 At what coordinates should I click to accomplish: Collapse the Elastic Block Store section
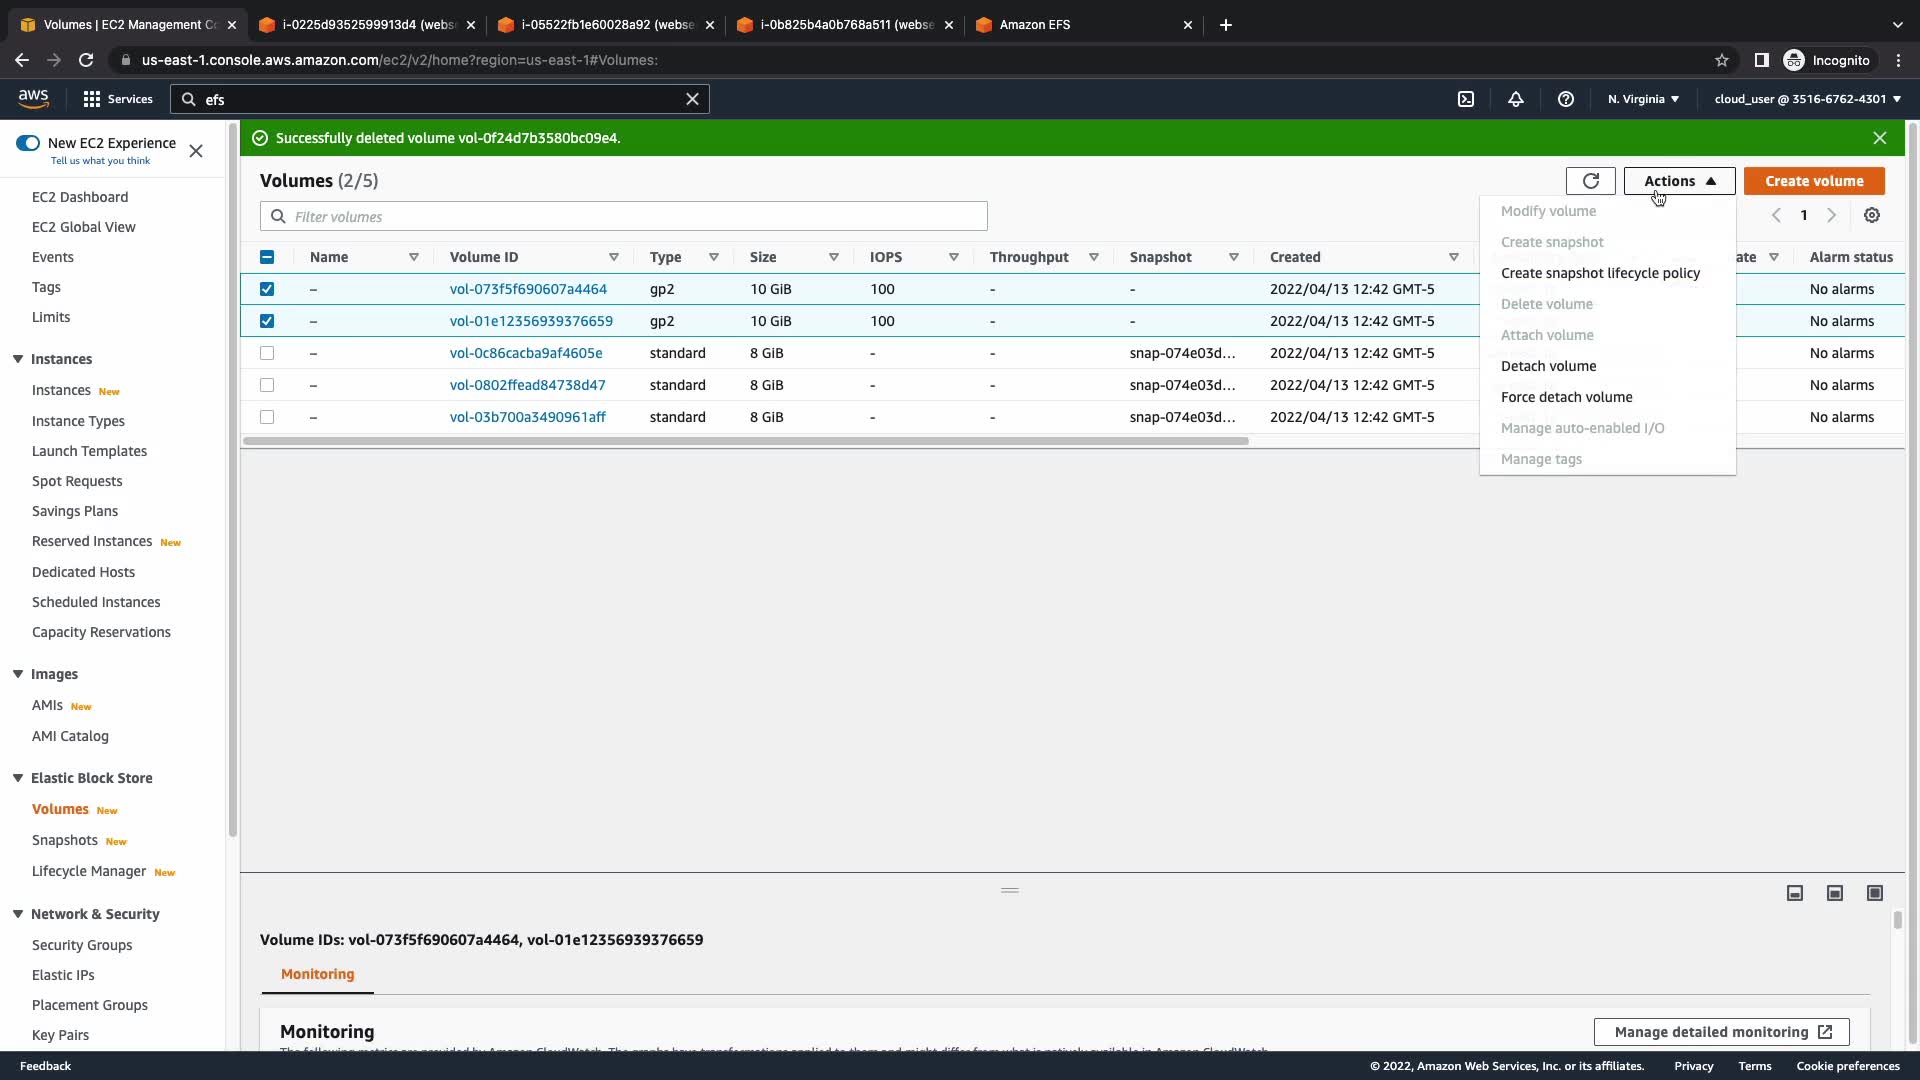pyautogui.click(x=18, y=778)
